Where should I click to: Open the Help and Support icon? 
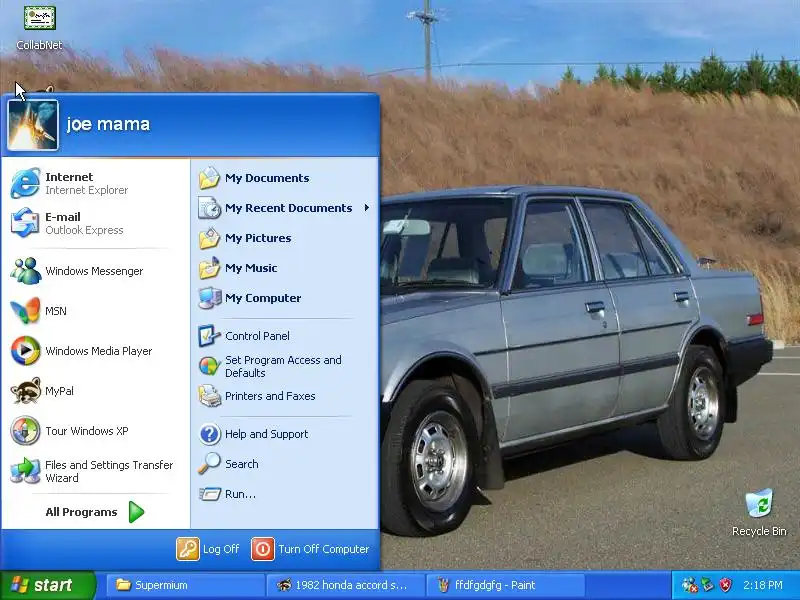pyautogui.click(x=209, y=434)
